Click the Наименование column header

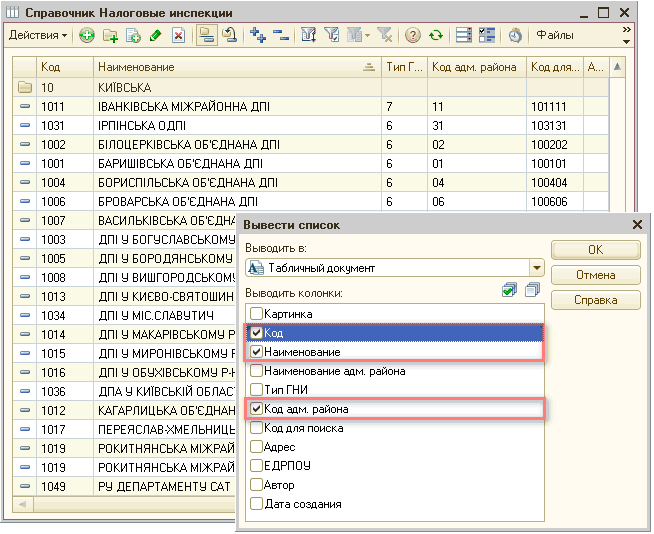tap(237, 67)
